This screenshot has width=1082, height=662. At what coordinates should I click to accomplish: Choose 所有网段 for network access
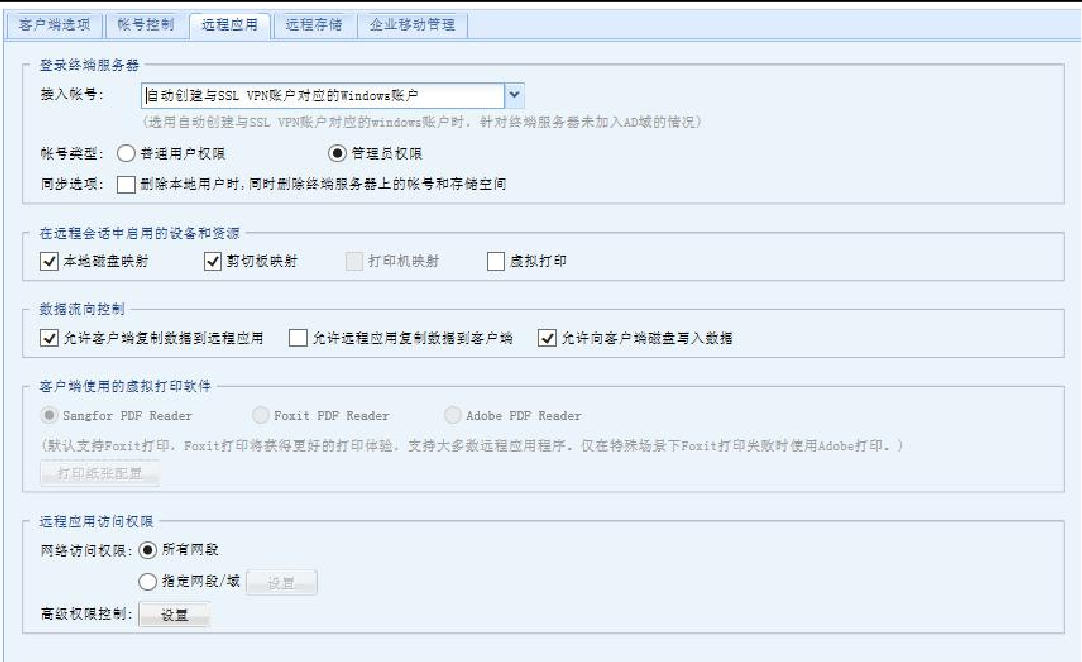point(149,549)
